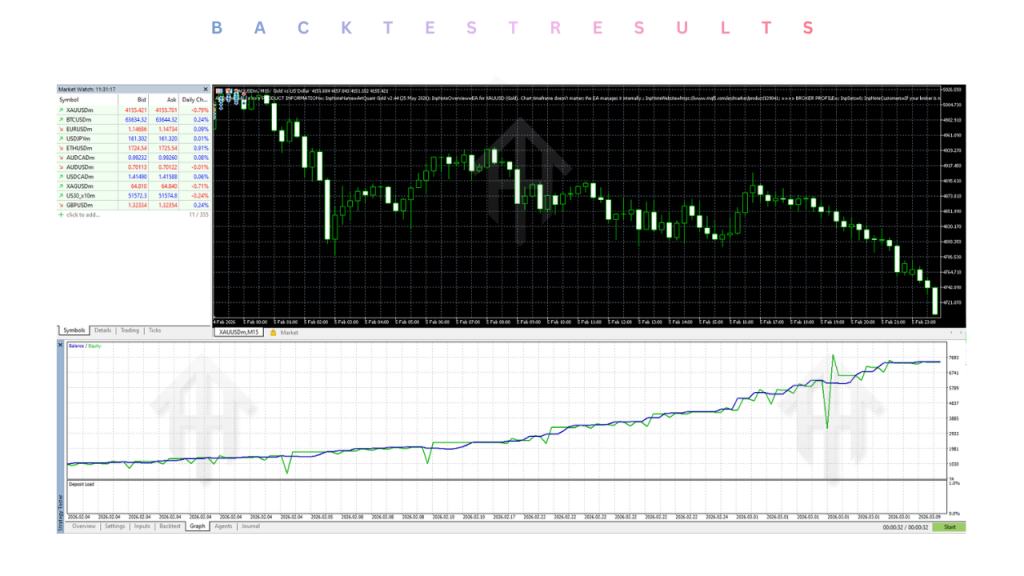Open the Agents tab in Strategy Tester
This screenshot has width=1024, height=576.
tap(223, 526)
